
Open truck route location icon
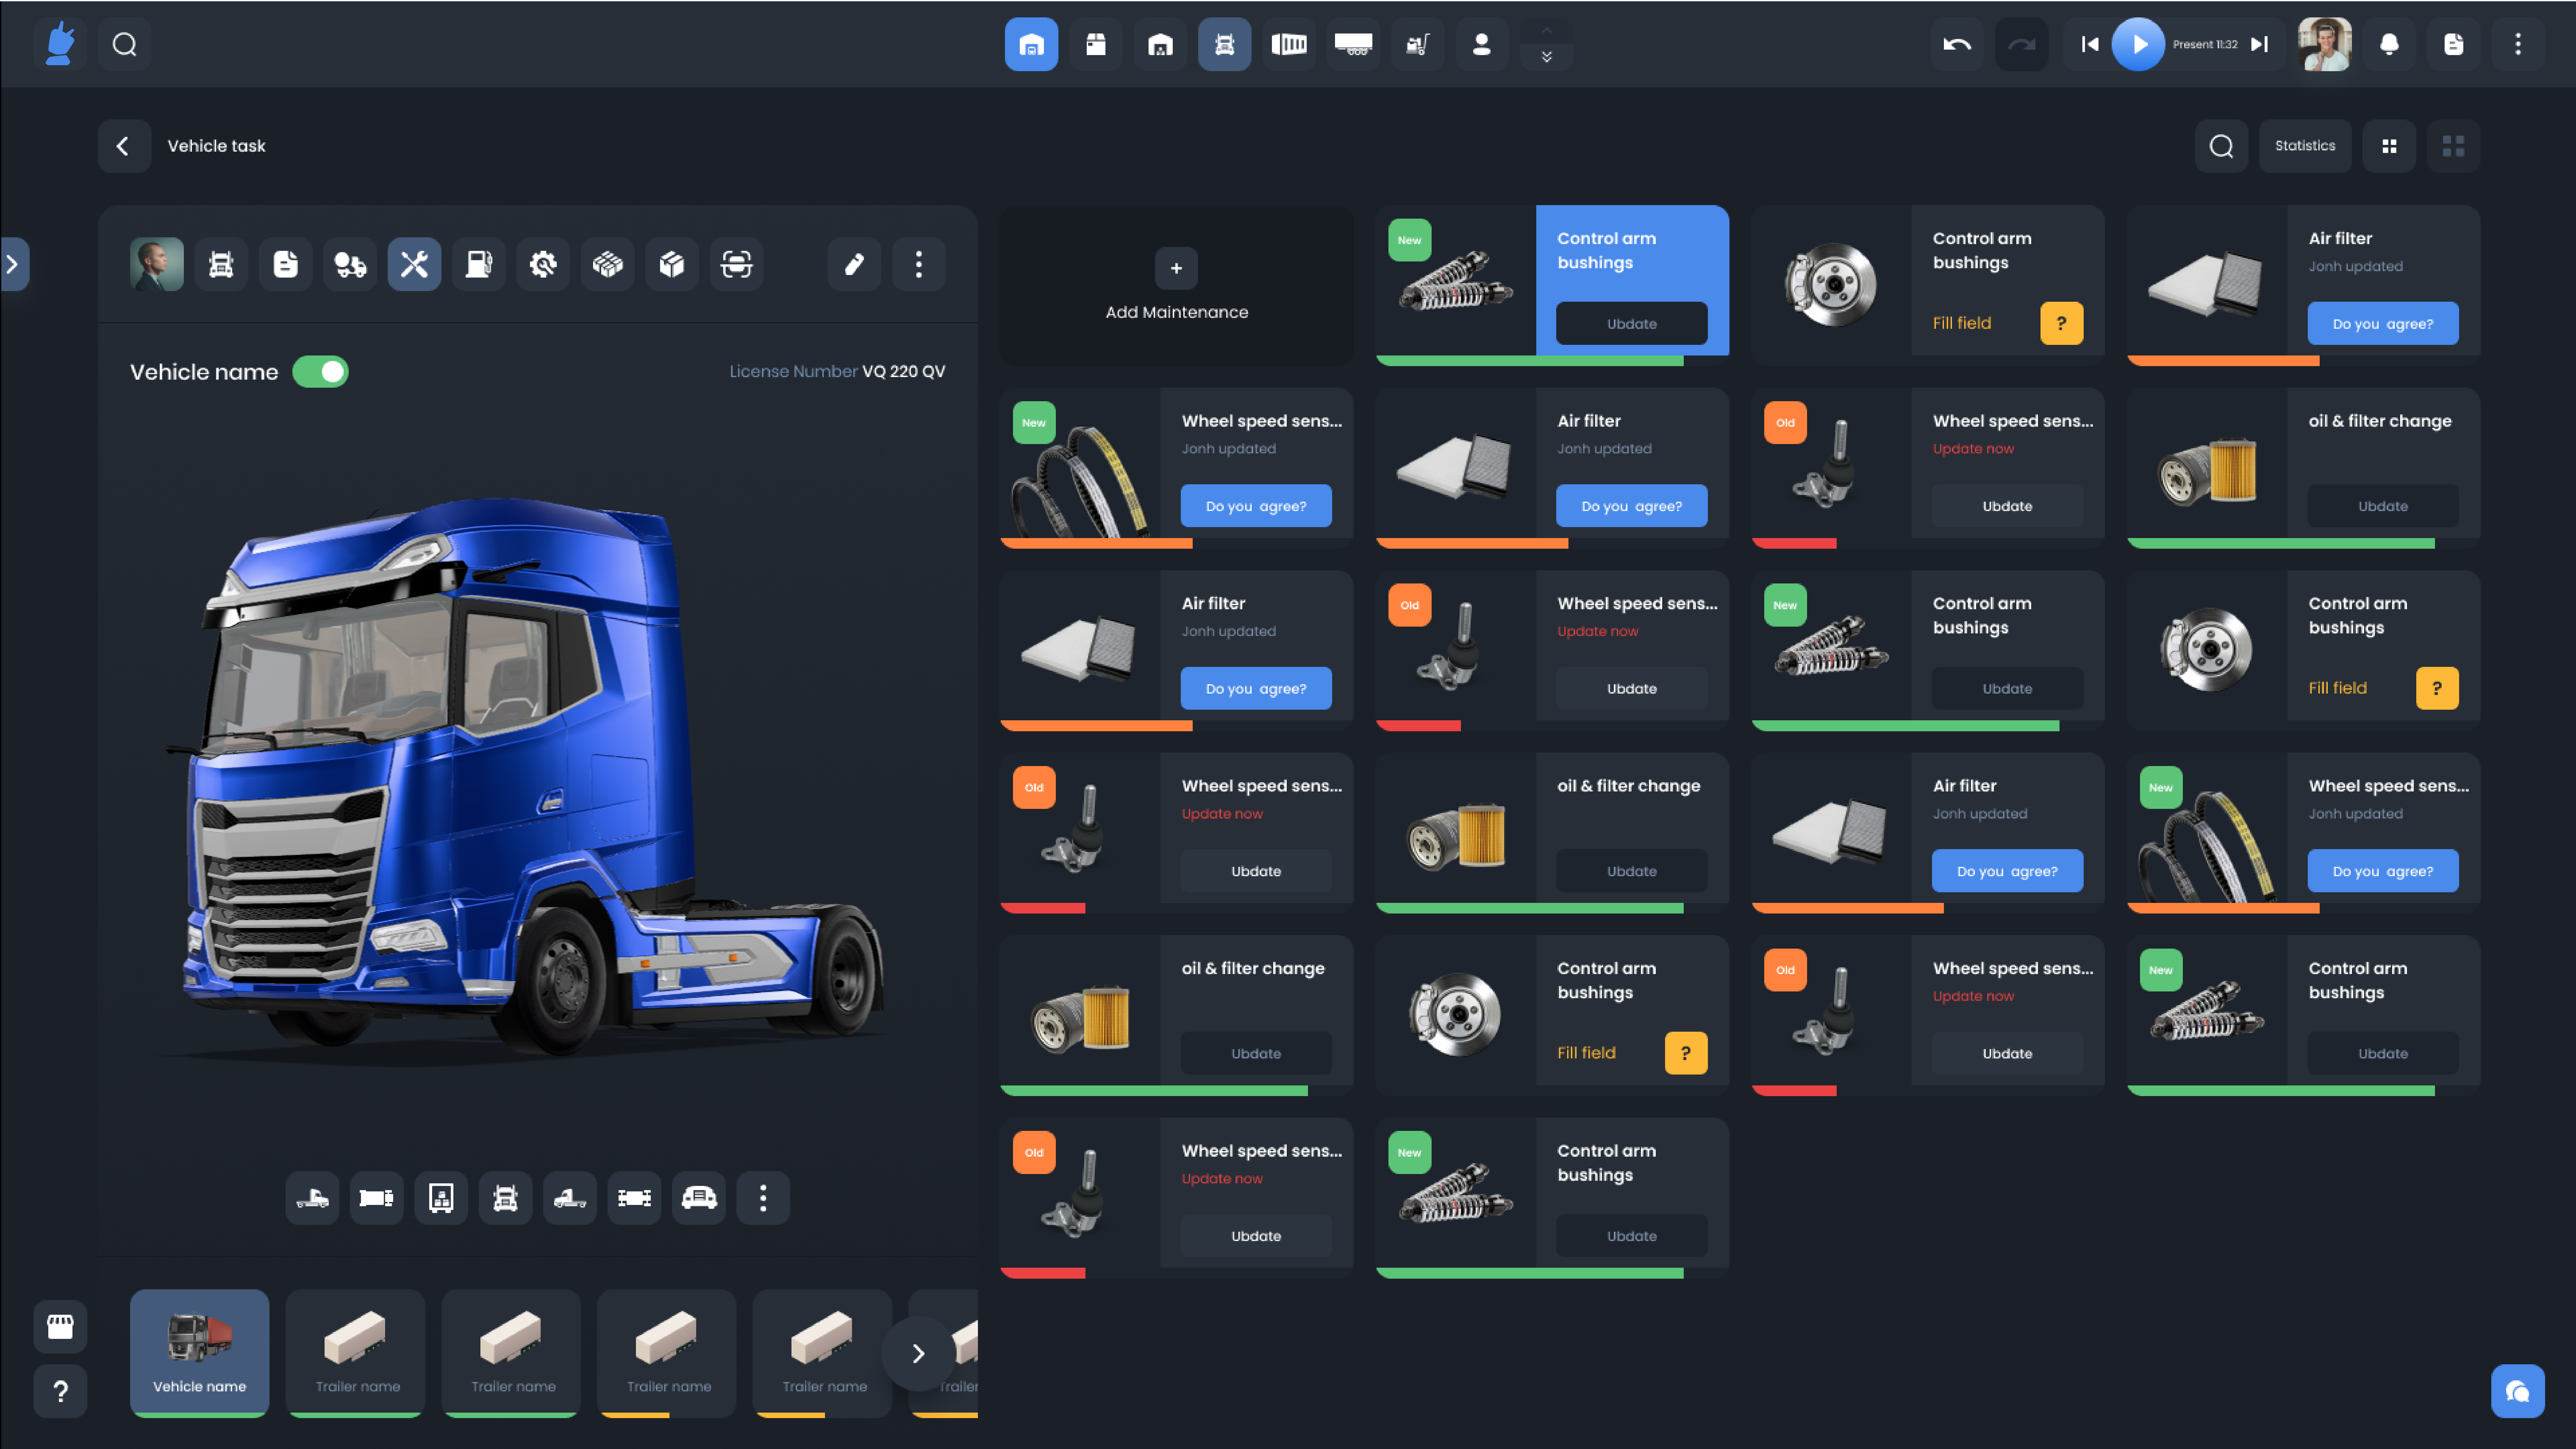pyautogui.click(x=350, y=264)
